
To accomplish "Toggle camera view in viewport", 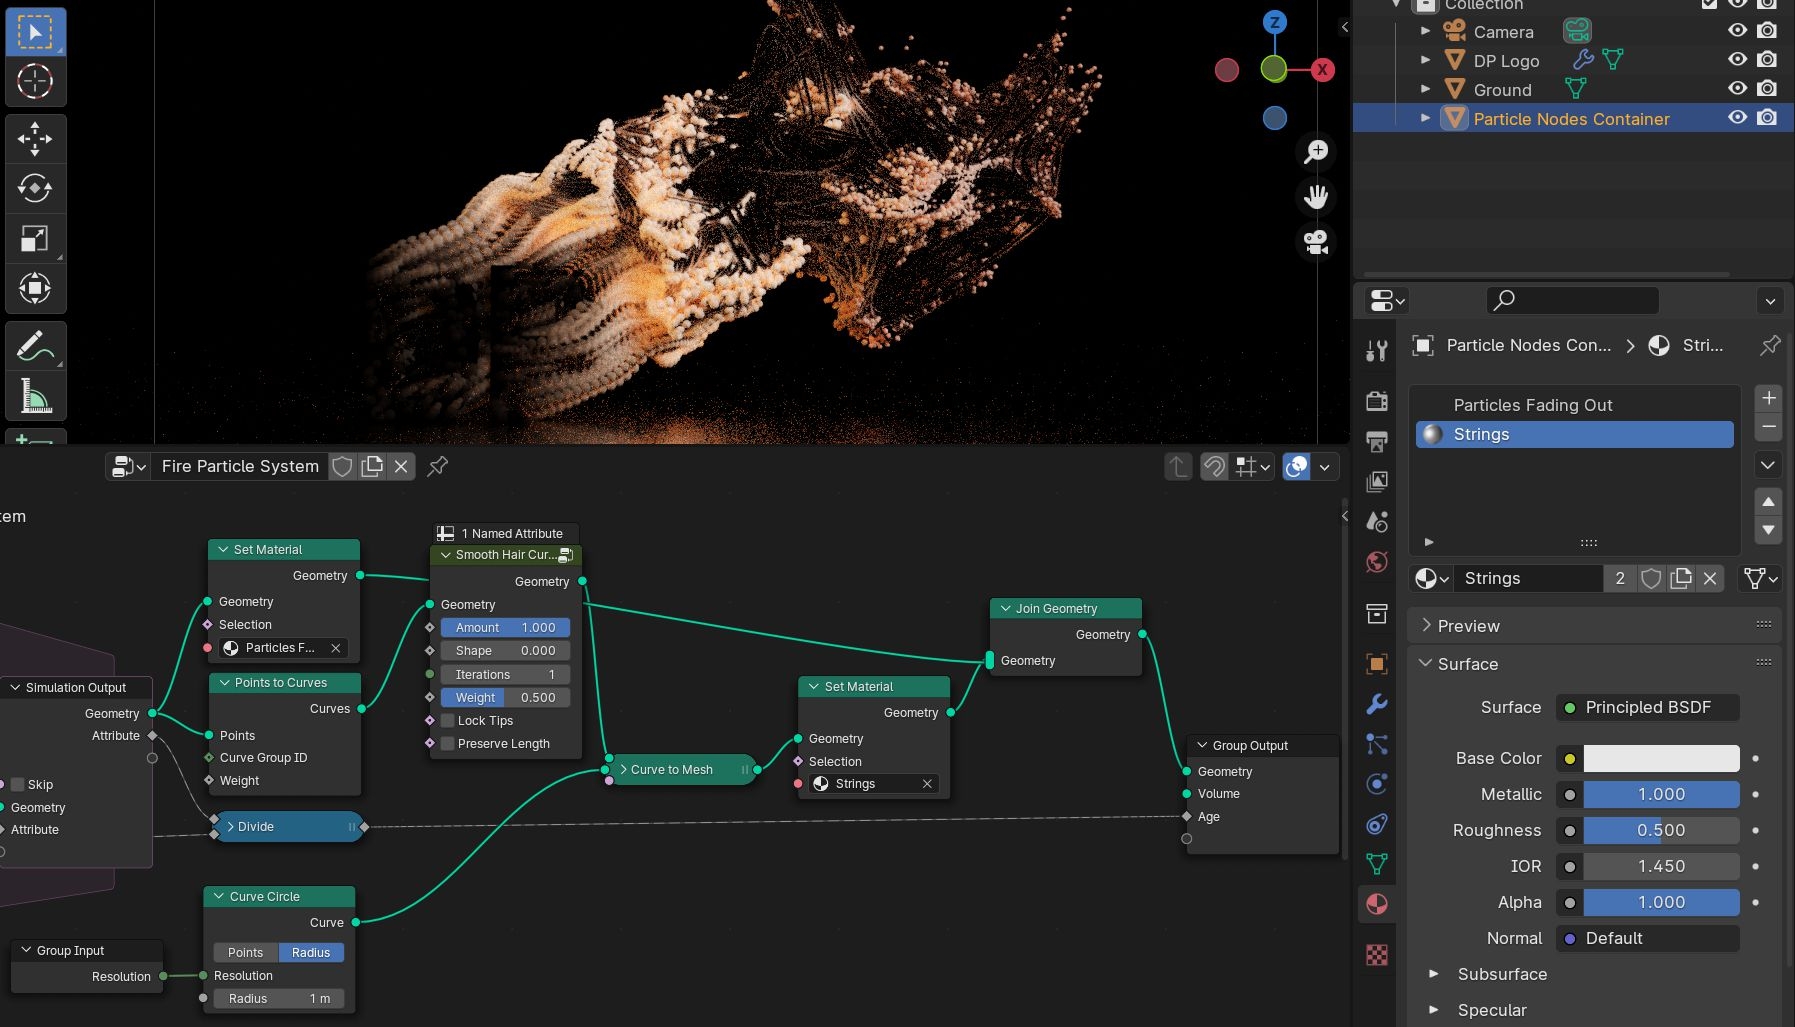I will tap(1316, 242).
